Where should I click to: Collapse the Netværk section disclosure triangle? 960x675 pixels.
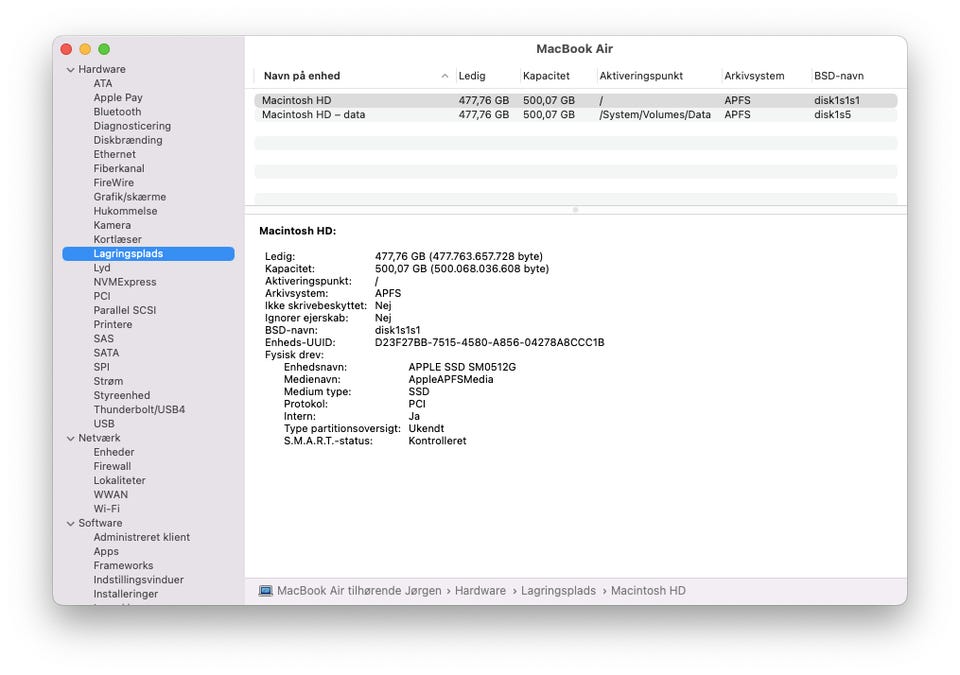[x=71, y=438]
